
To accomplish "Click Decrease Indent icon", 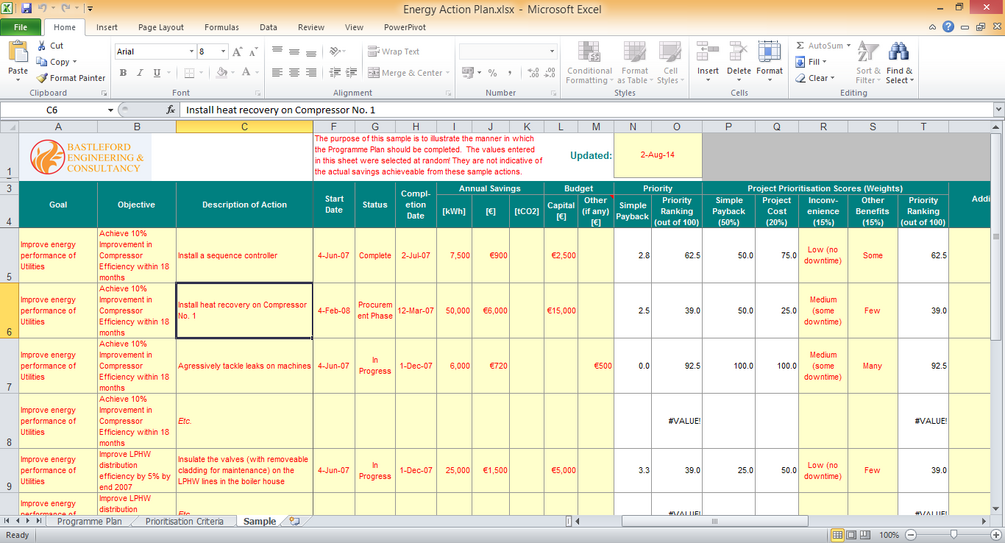I will [x=335, y=72].
